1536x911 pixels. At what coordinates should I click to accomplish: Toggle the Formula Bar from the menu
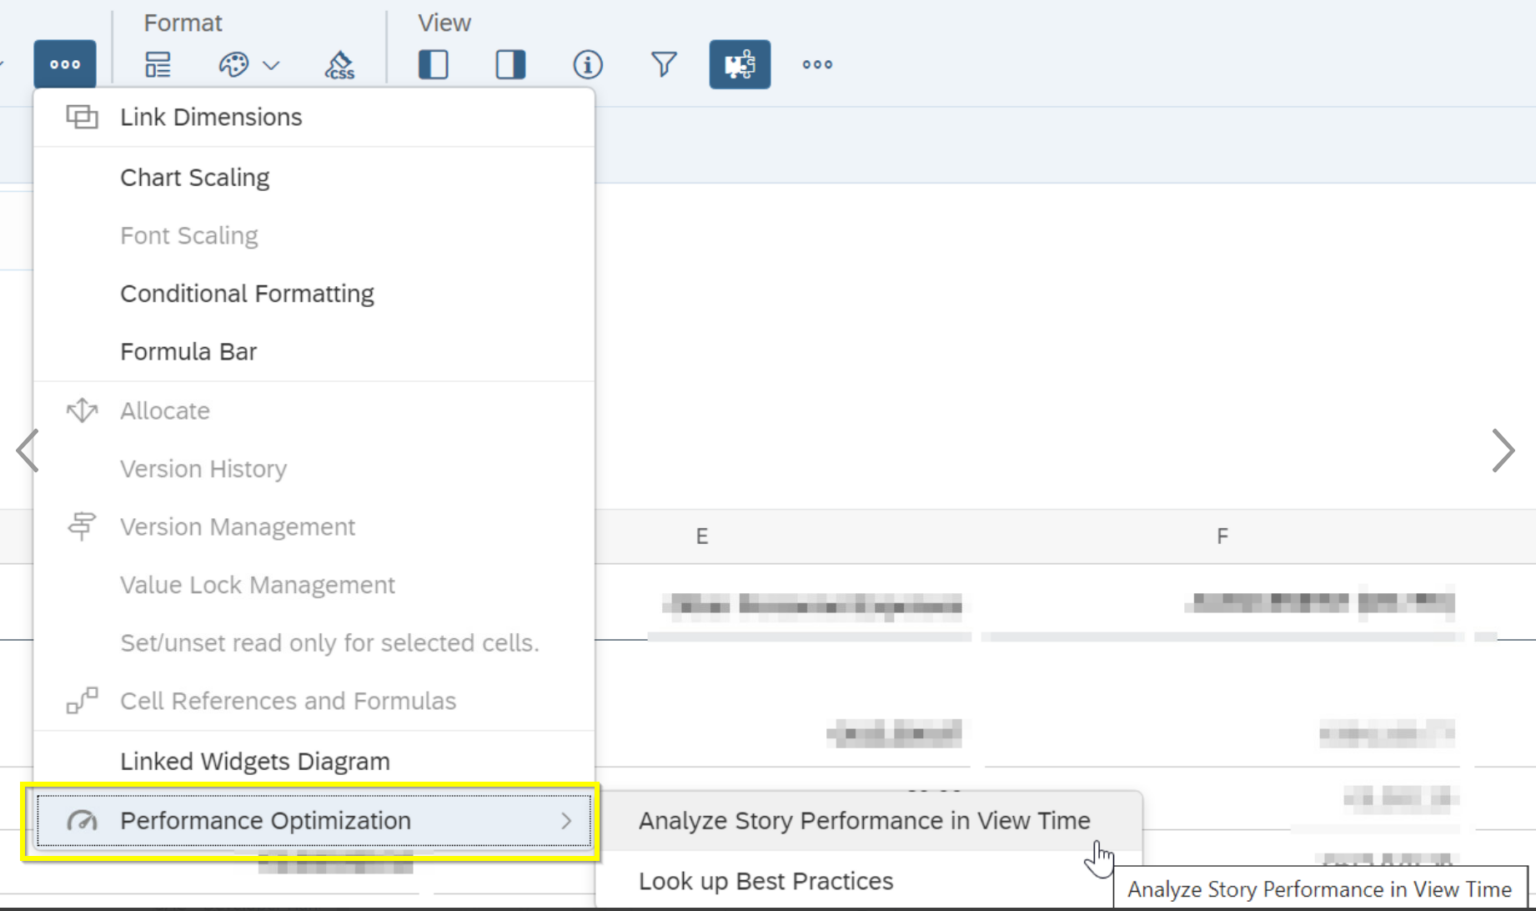(x=188, y=351)
